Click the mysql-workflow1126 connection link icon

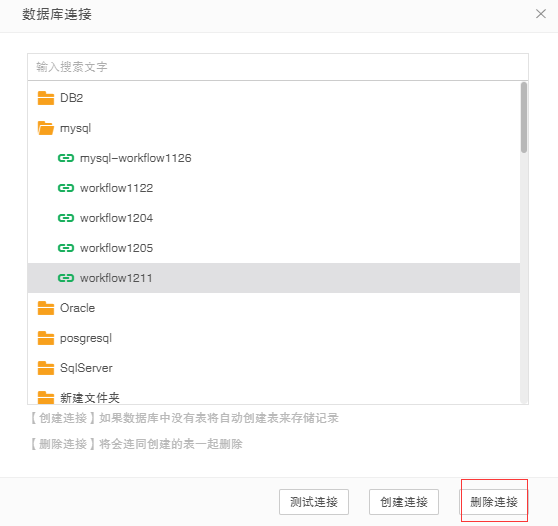point(66,158)
